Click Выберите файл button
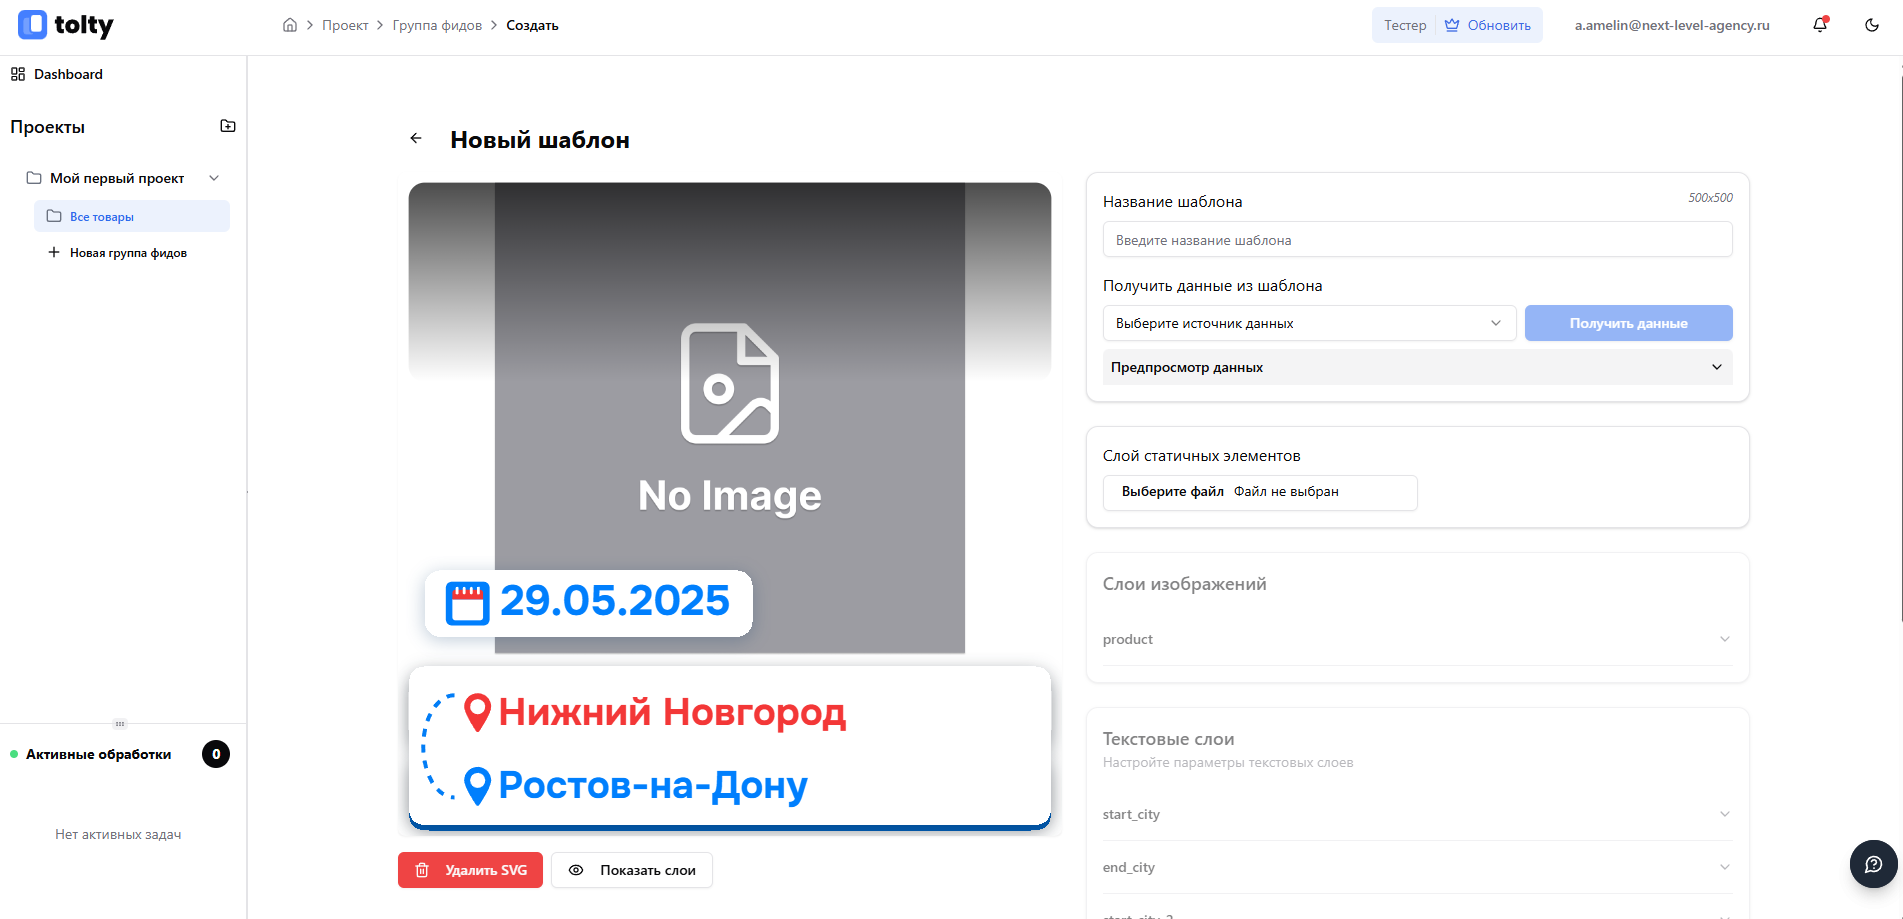Viewport: 1903px width, 919px height. pos(1173,491)
